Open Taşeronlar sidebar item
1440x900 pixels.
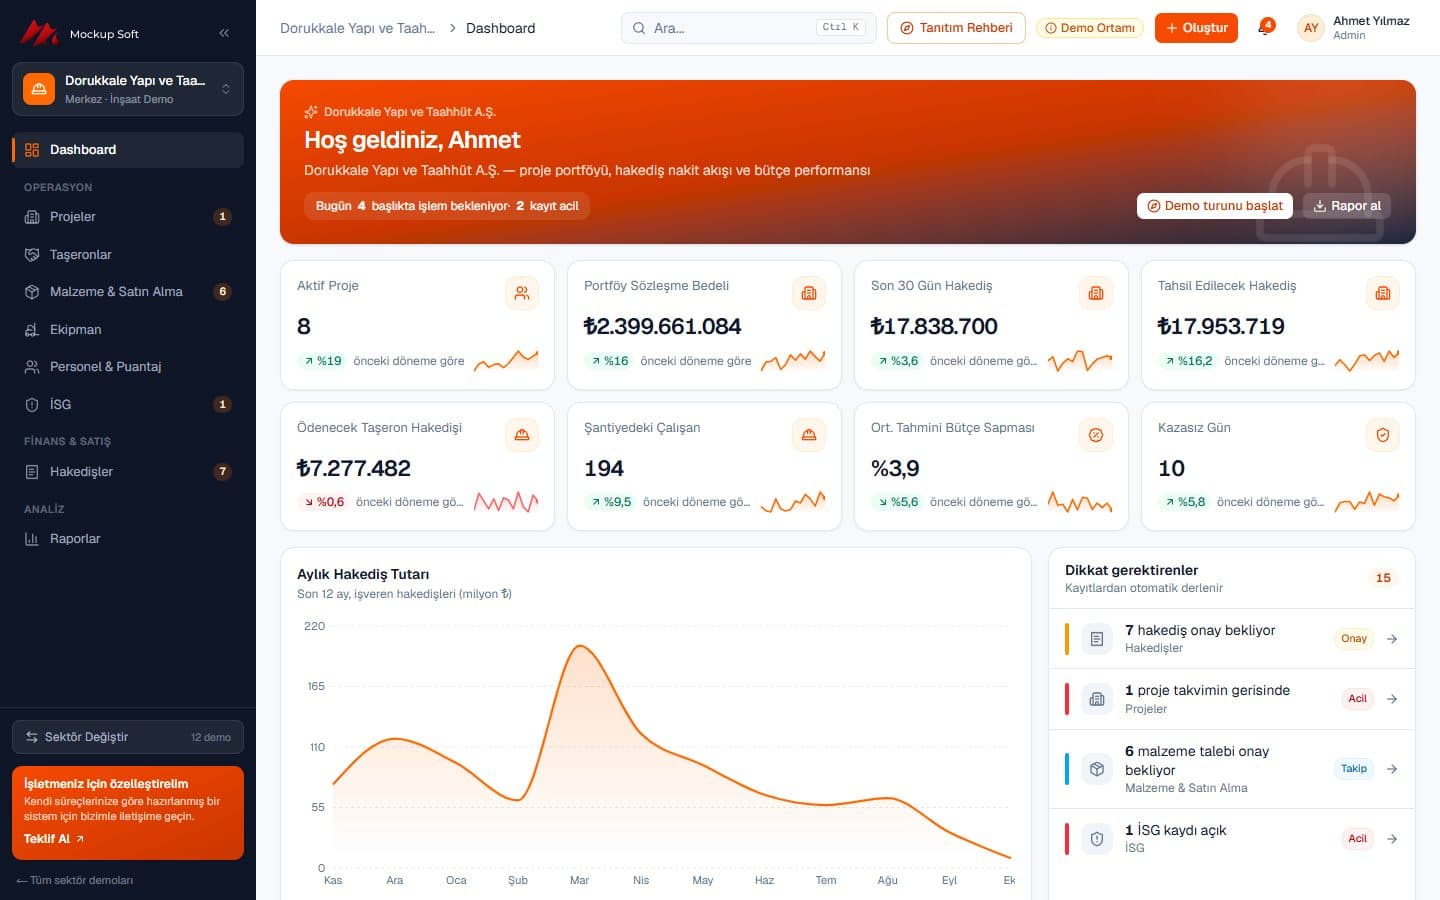tap(128, 255)
